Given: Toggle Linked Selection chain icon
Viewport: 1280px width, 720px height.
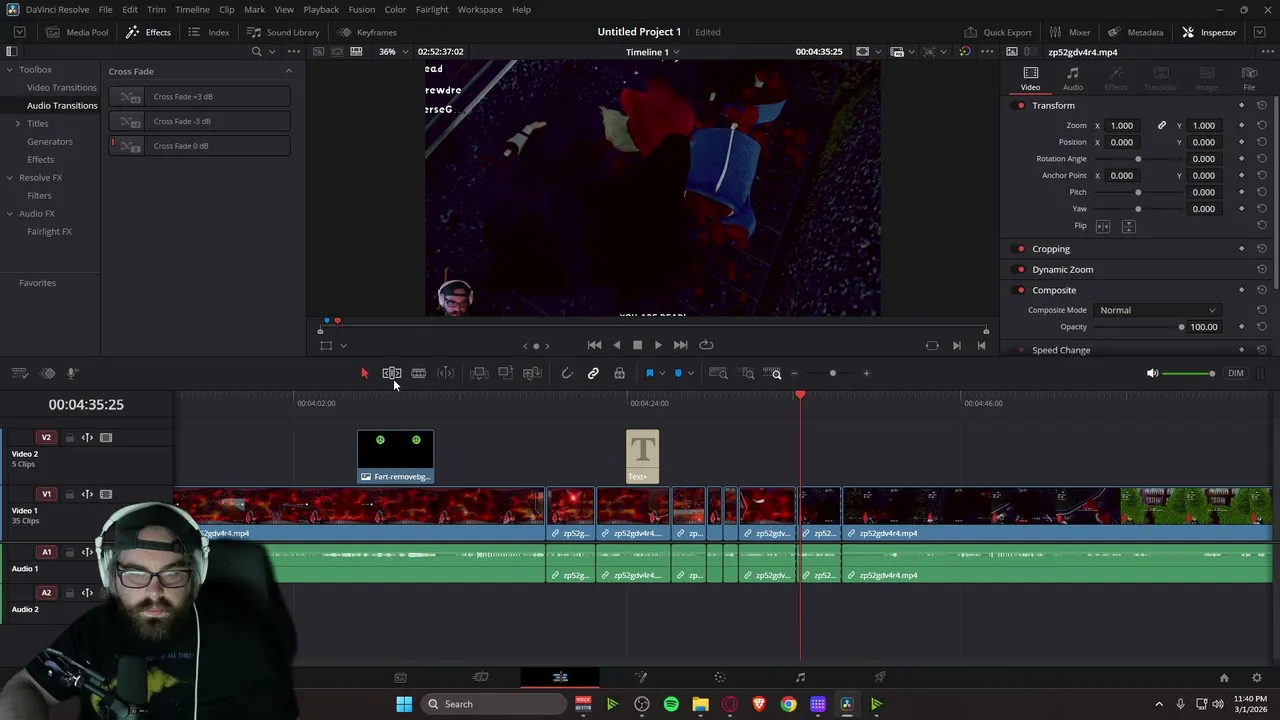Looking at the screenshot, I should (593, 373).
